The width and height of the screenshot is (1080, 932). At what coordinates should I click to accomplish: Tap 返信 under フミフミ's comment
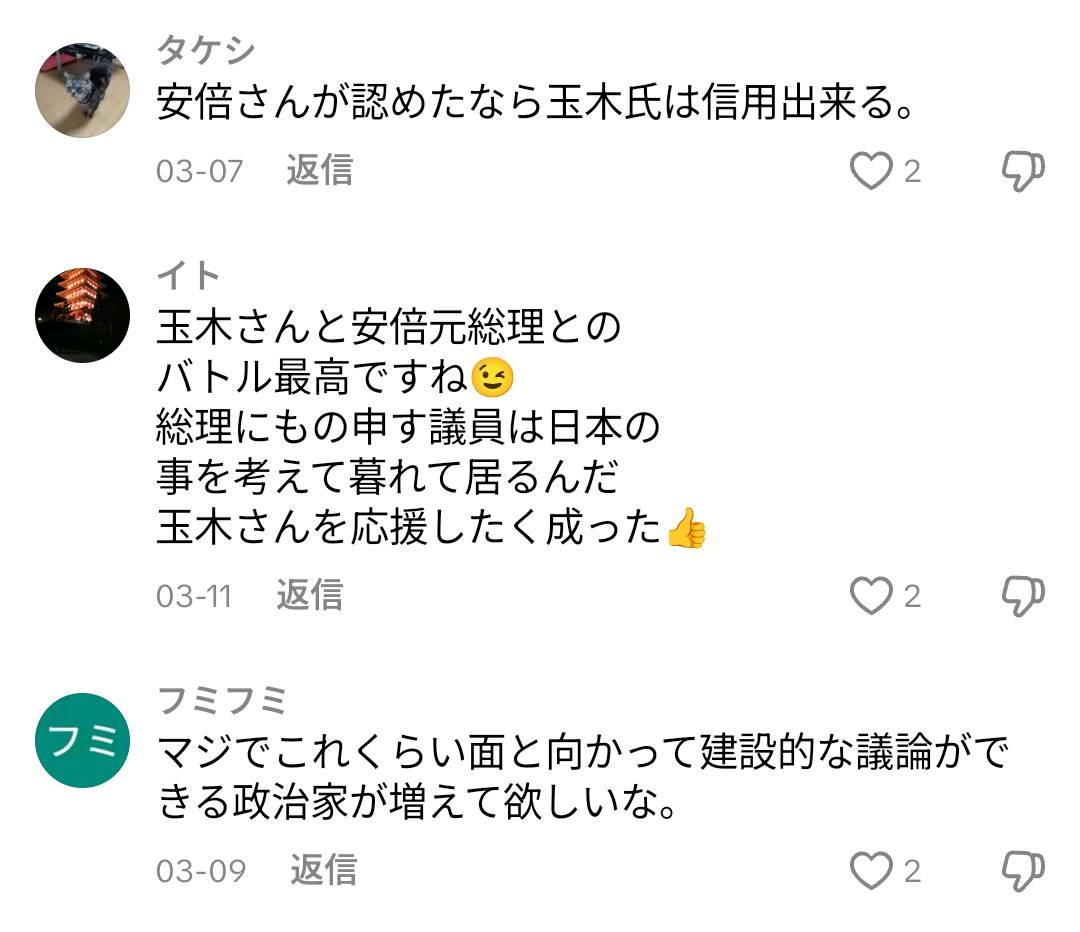pyautogui.click(x=323, y=870)
